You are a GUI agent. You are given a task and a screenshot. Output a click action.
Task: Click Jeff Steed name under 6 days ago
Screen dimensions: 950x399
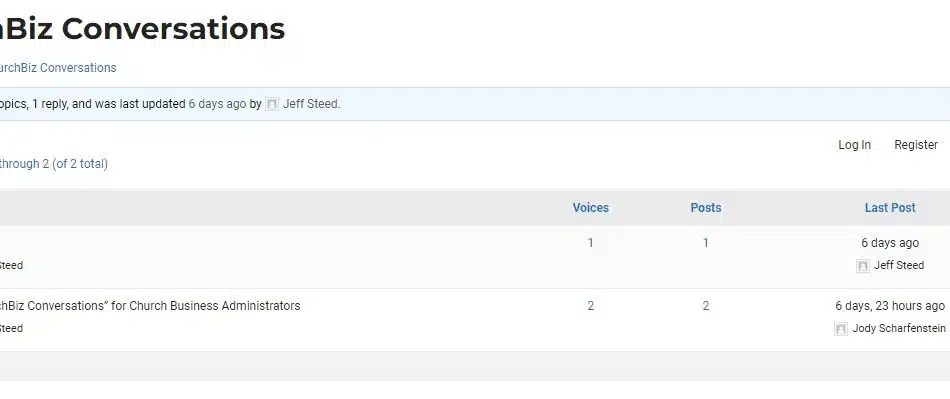(x=899, y=265)
